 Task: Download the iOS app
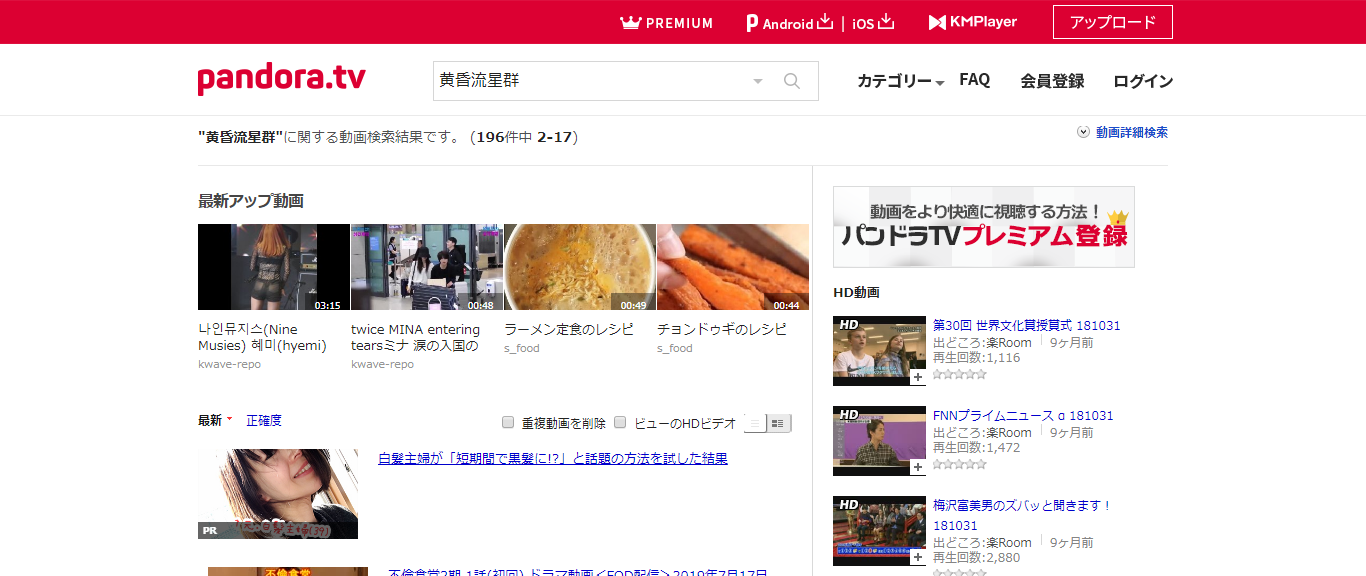click(x=873, y=22)
